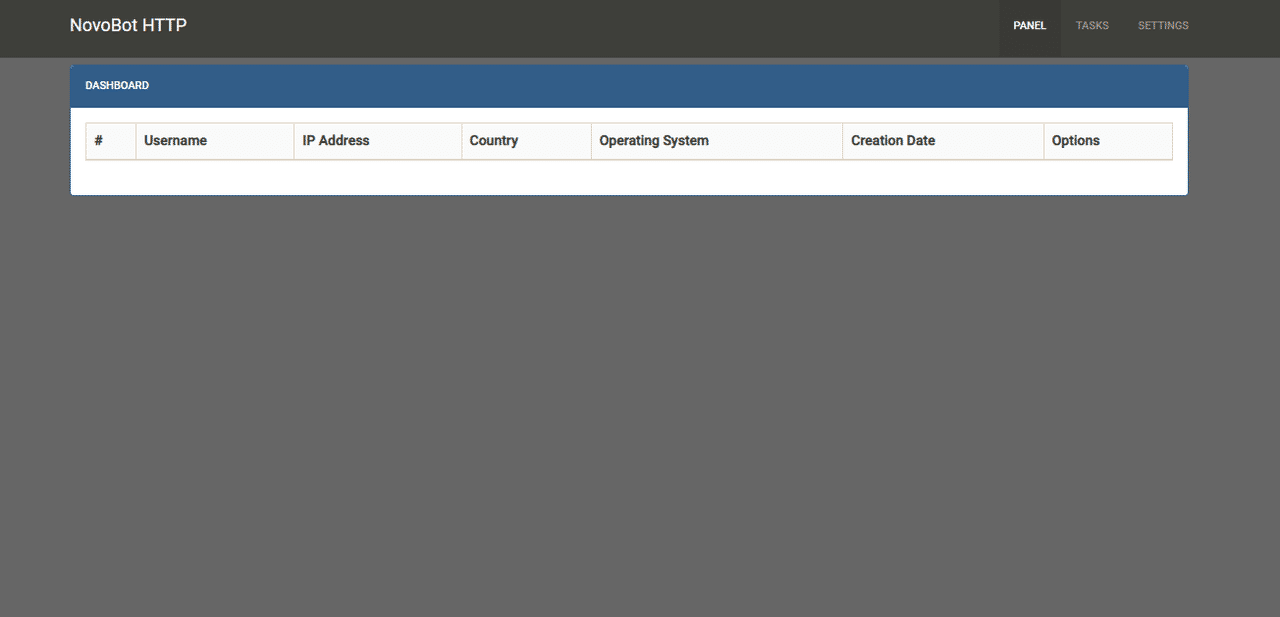Click the NovoBot HTTP brand title
Image resolution: width=1280 pixels, height=617 pixels.
[x=128, y=24]
